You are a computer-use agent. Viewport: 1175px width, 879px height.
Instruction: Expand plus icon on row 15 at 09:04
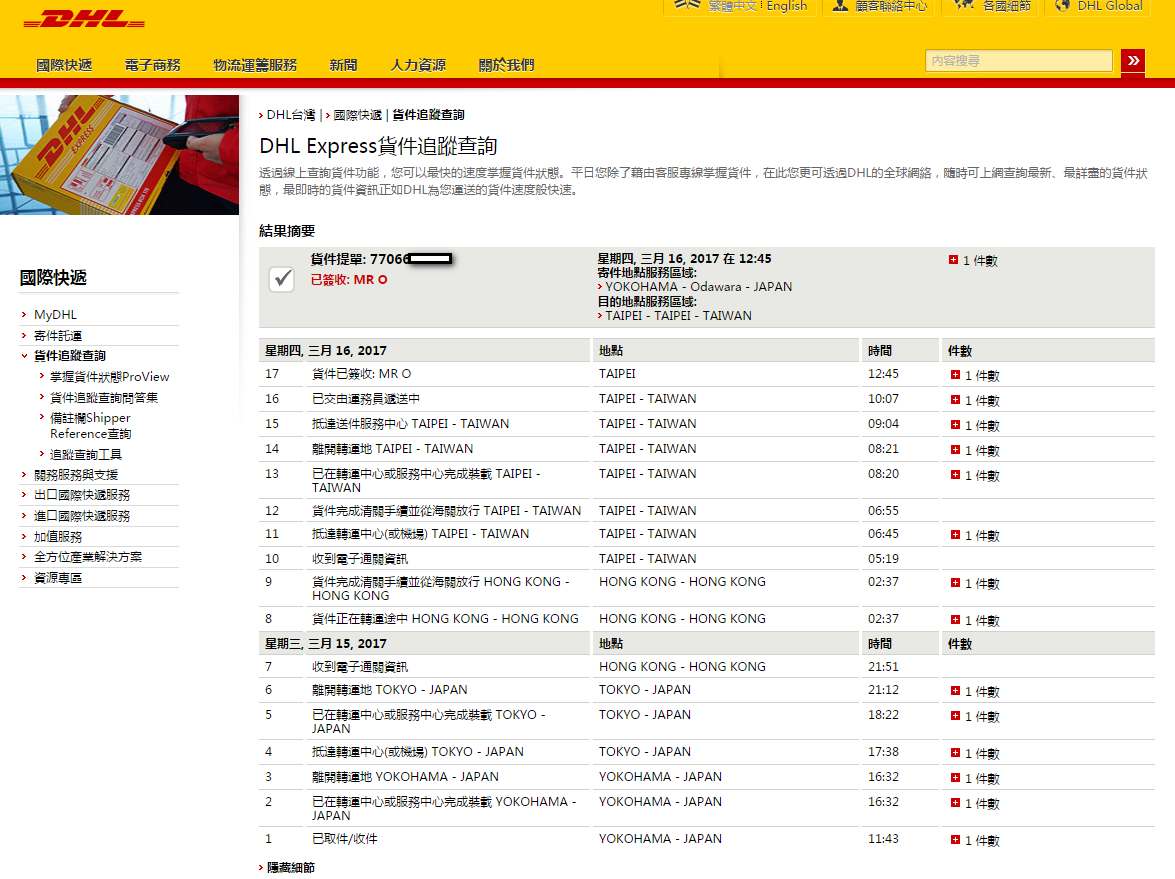point(955,425)
